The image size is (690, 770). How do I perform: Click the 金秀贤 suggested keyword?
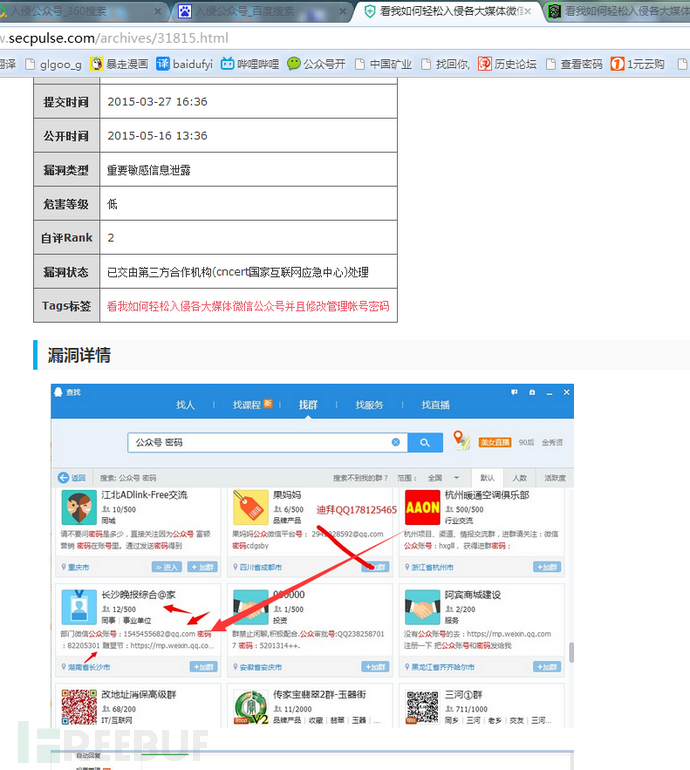(x=552, y=442)
